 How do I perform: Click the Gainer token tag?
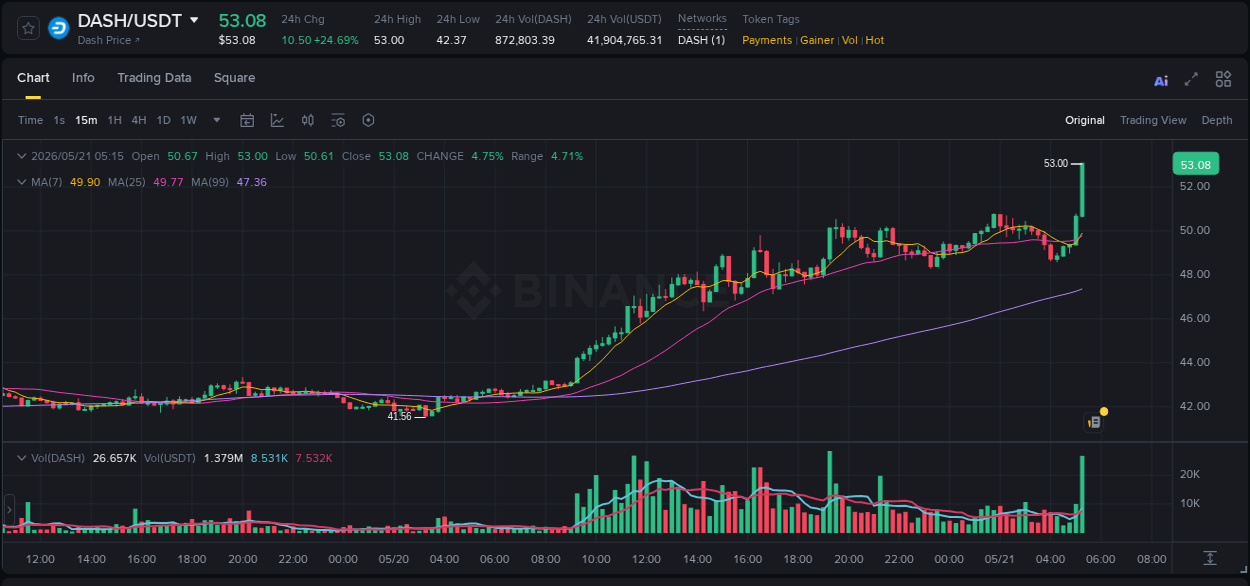817,40
